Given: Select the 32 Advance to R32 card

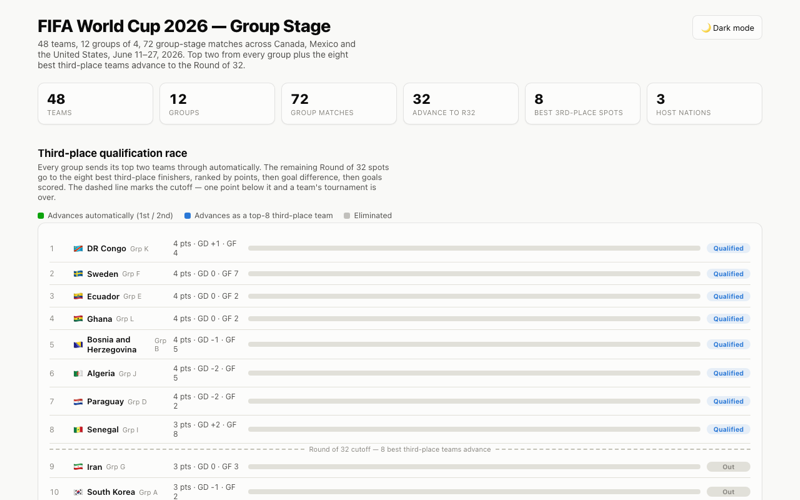Looking at the screenshot, I should 461,104.
